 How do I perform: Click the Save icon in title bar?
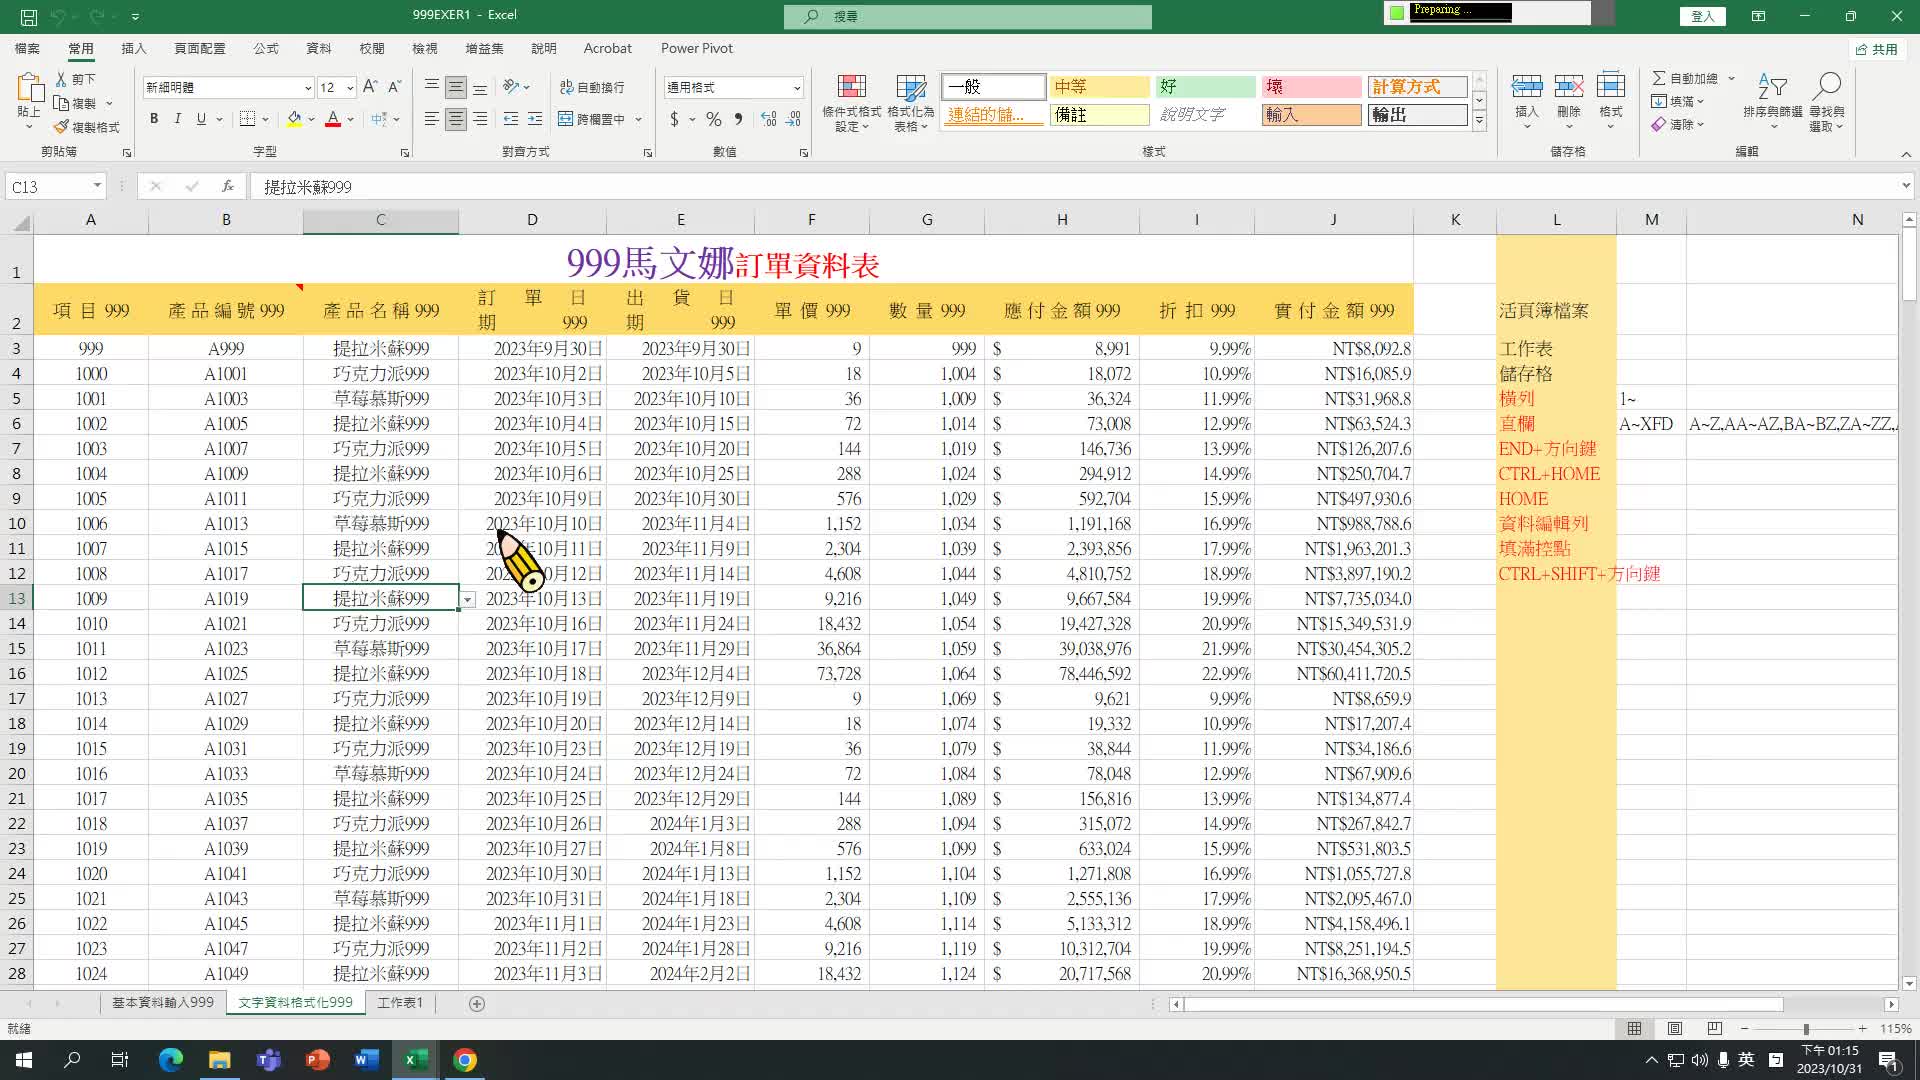click(x=29, y=16)
